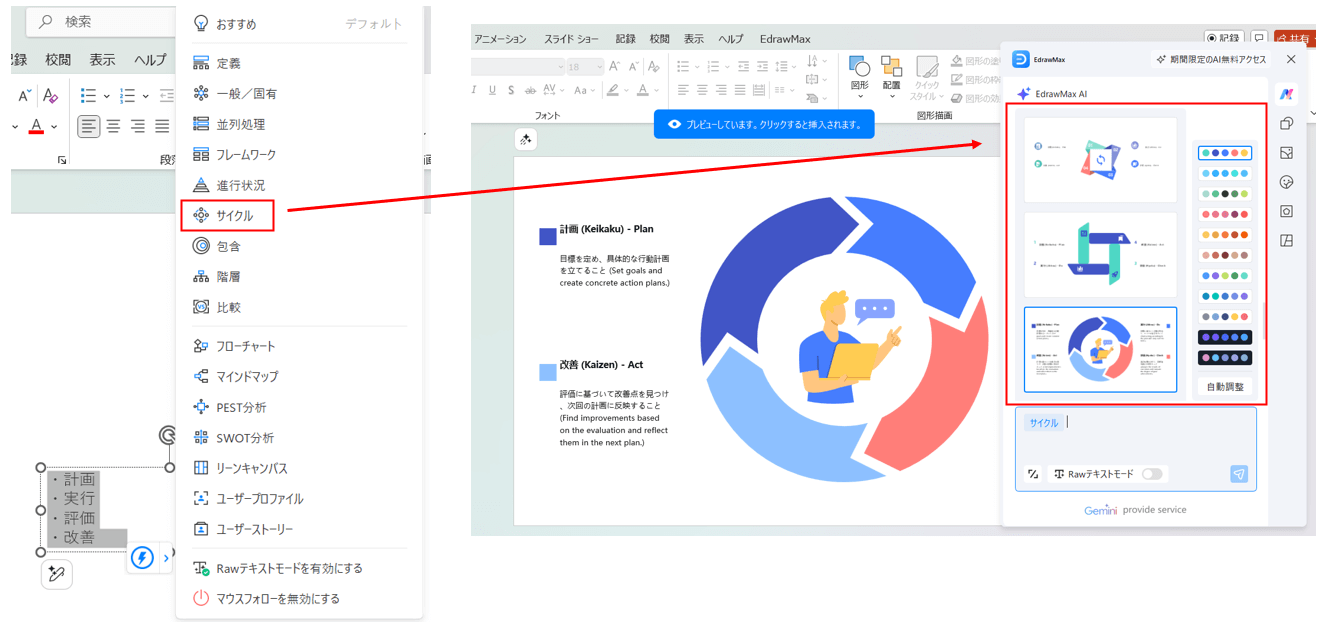The image size is (1330, 622).
Task: Click the lightning bolt quick action icon
Action: click(142, 558)
